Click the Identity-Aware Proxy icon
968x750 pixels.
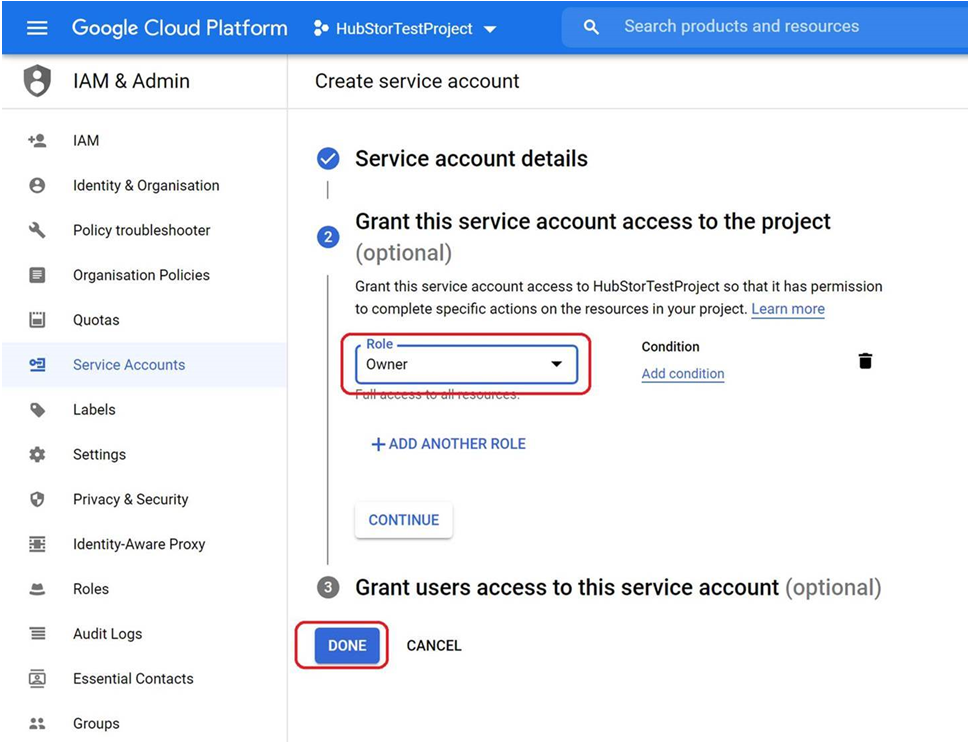click(x=37, y=544)
